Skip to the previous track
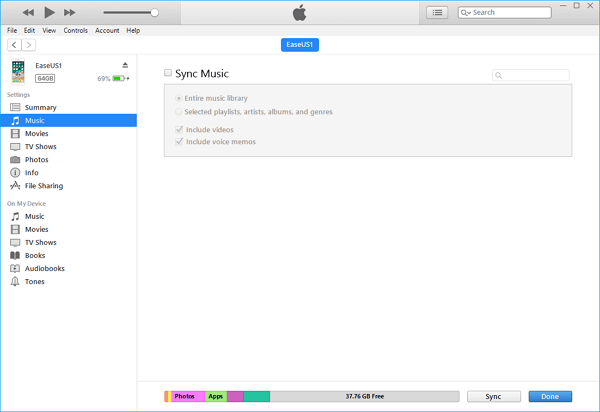The width and height of the screenshot is (600, 412). pos(27,12)
